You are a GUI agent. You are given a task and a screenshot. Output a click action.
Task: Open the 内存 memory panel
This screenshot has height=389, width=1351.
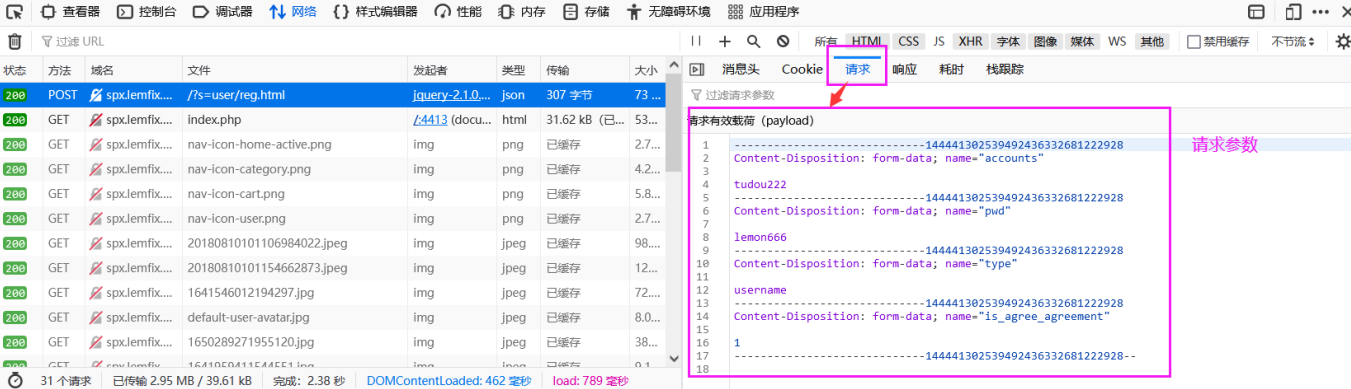click(x=522, y=12)
